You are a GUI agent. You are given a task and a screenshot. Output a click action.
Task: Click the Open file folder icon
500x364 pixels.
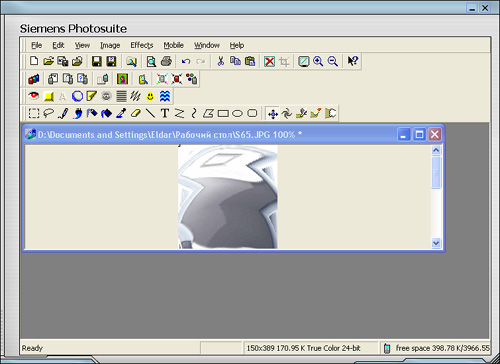pyautogui.click(x=48, y=61)
